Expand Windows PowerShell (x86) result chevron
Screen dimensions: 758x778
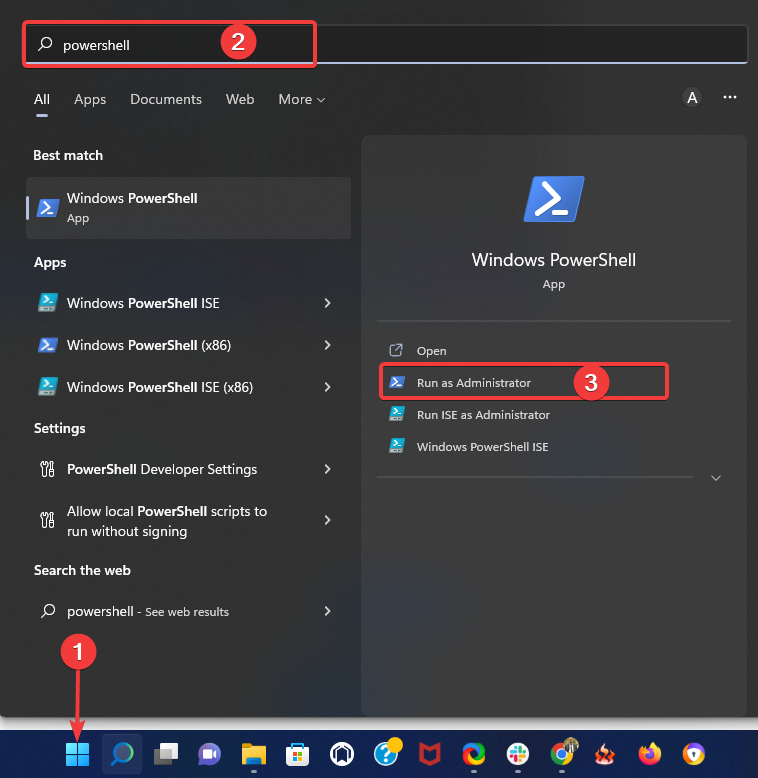(x=327, y=345)
